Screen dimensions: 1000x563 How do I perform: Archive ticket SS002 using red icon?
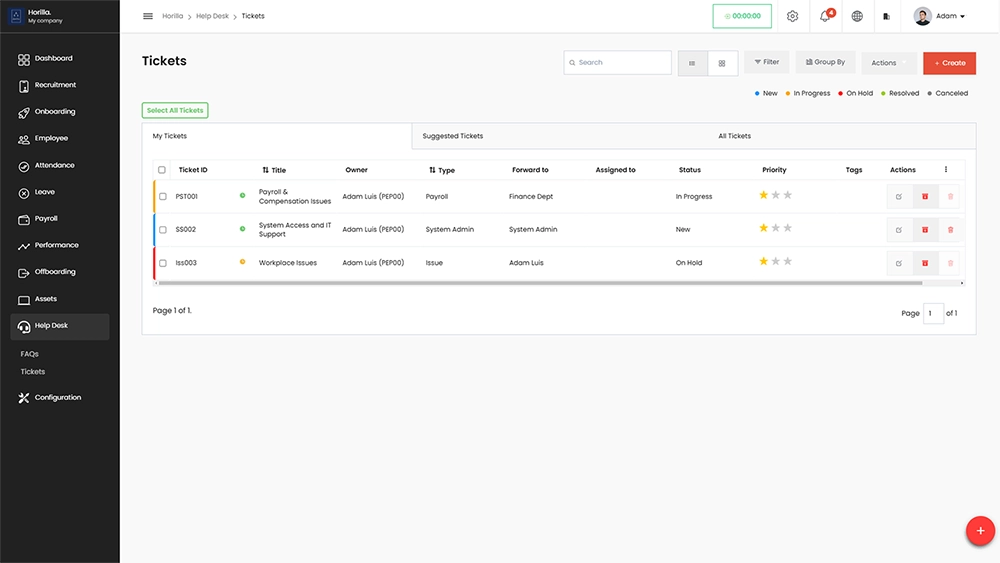[925, 230]
